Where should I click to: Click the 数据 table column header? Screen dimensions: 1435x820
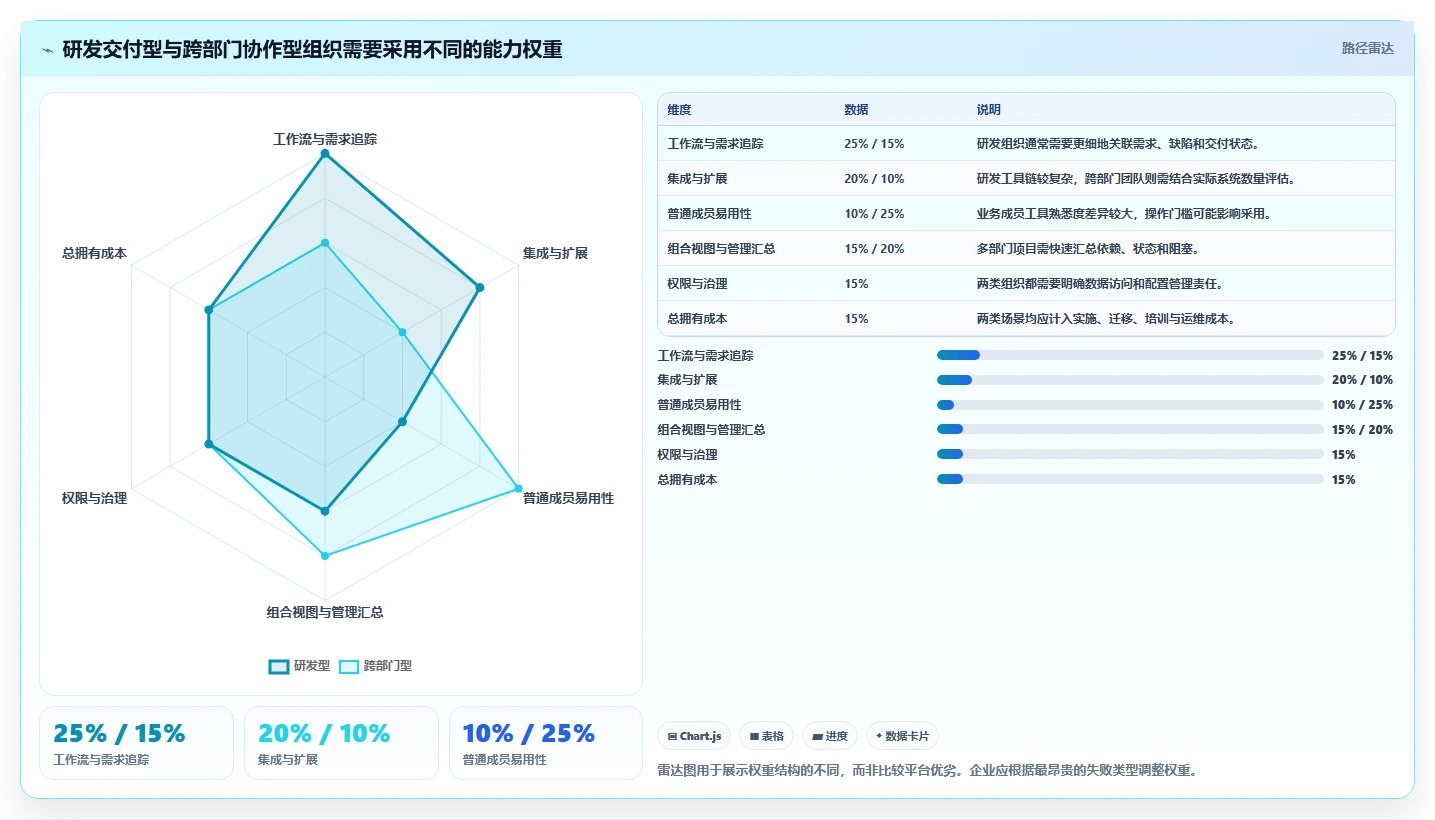point(856,109)
